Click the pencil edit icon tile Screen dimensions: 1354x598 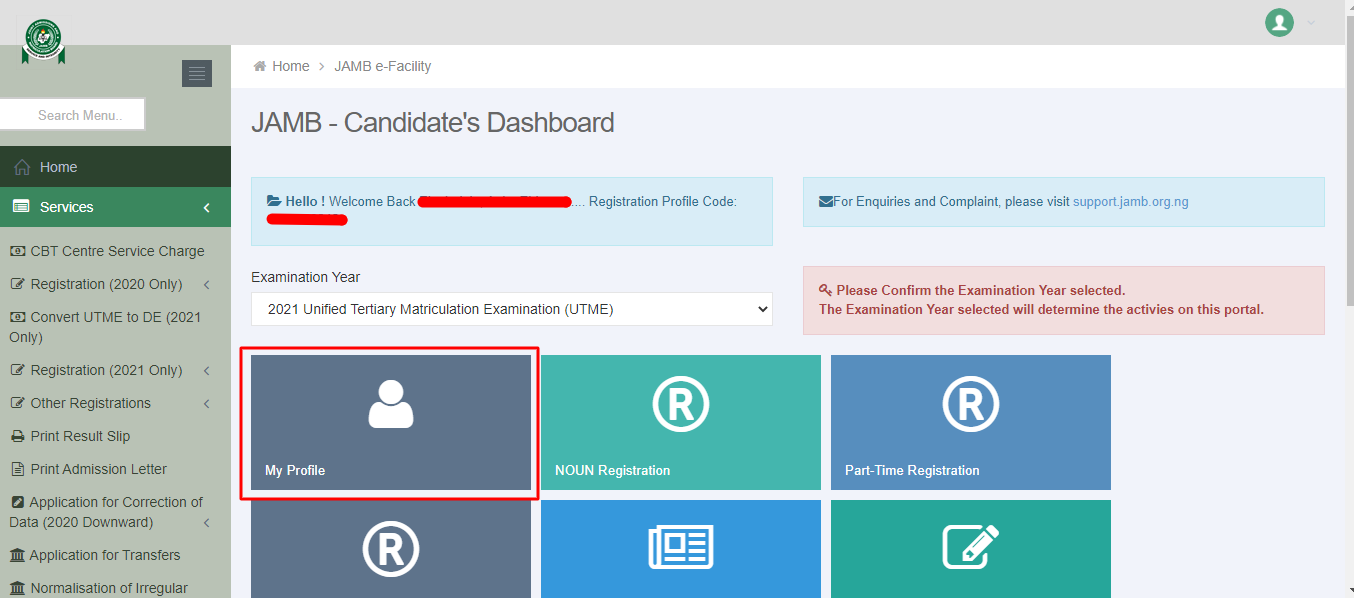[970, 548]
